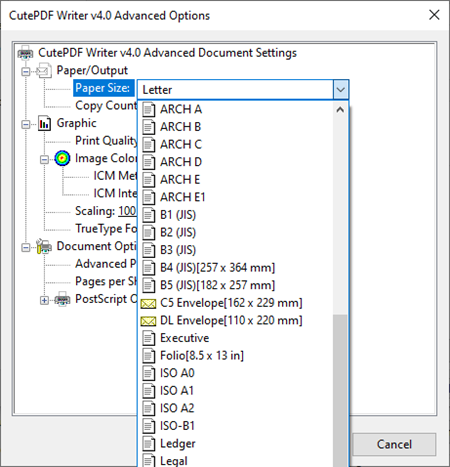Screen dimensions: 450x467
Task: Click the paper list scrollbar thumb
Action: [x=340, y=391]
